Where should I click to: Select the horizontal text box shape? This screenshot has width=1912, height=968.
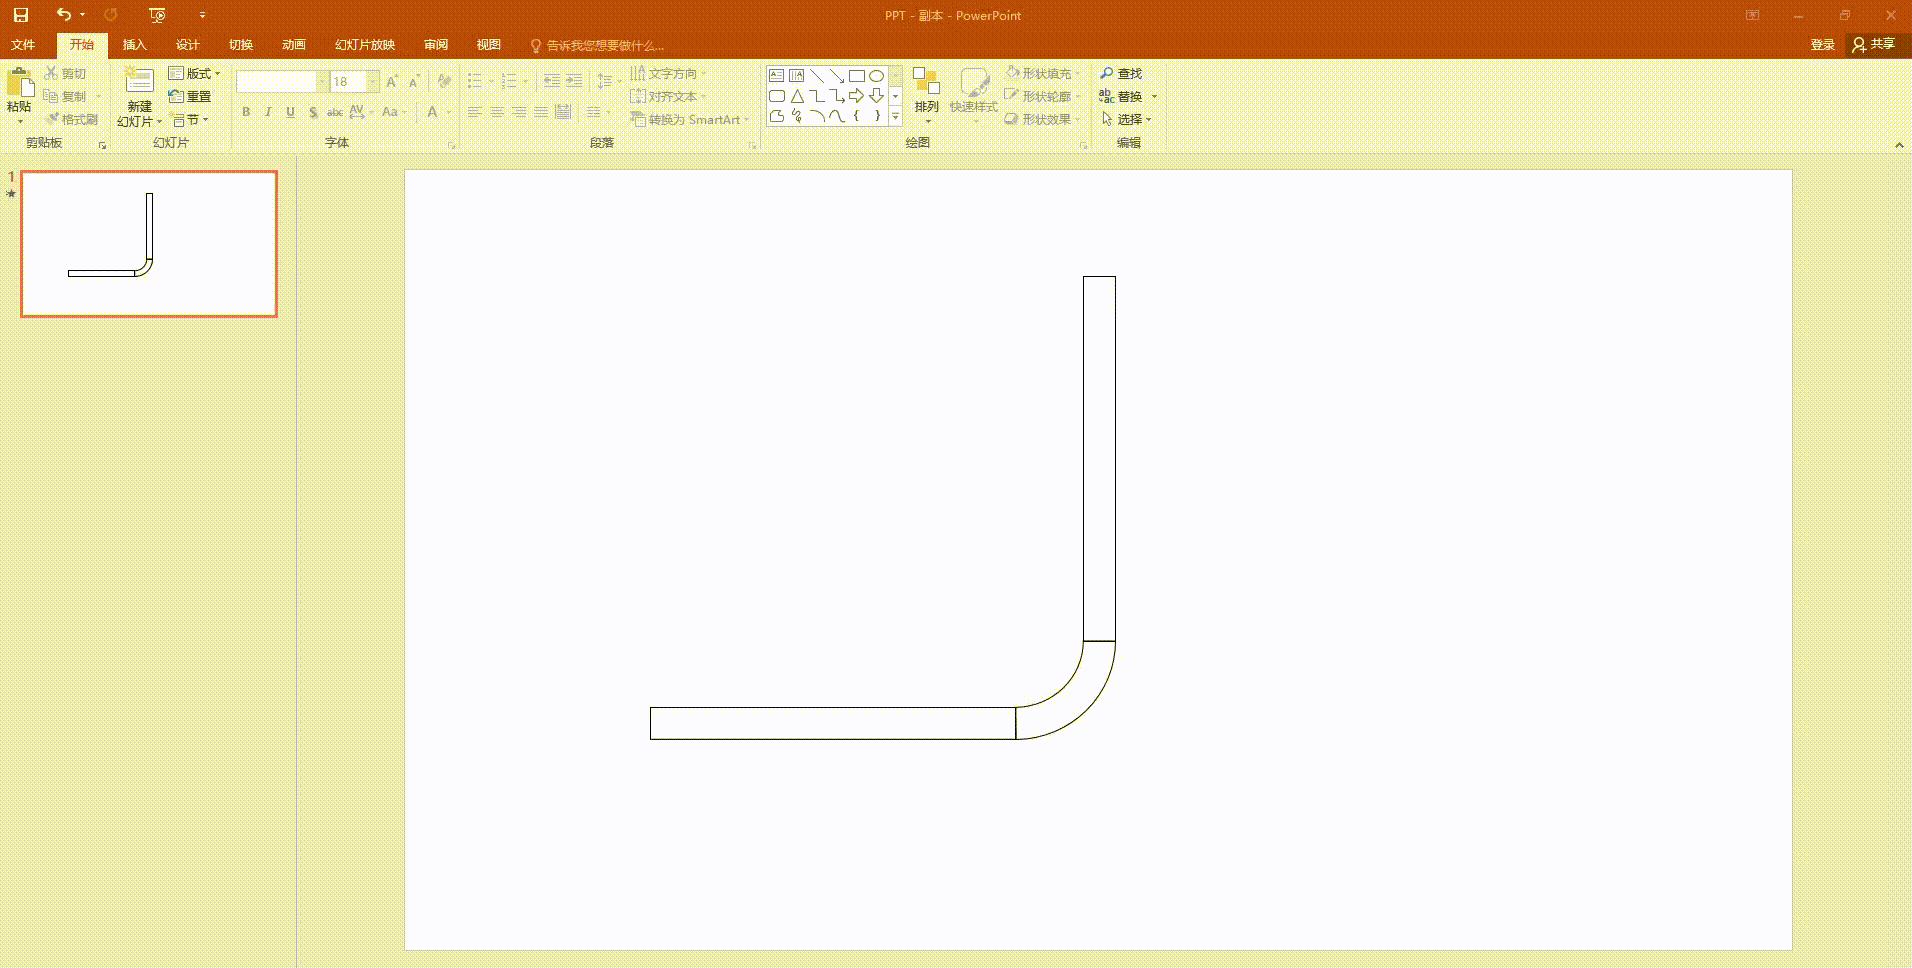tap(776, 76)
